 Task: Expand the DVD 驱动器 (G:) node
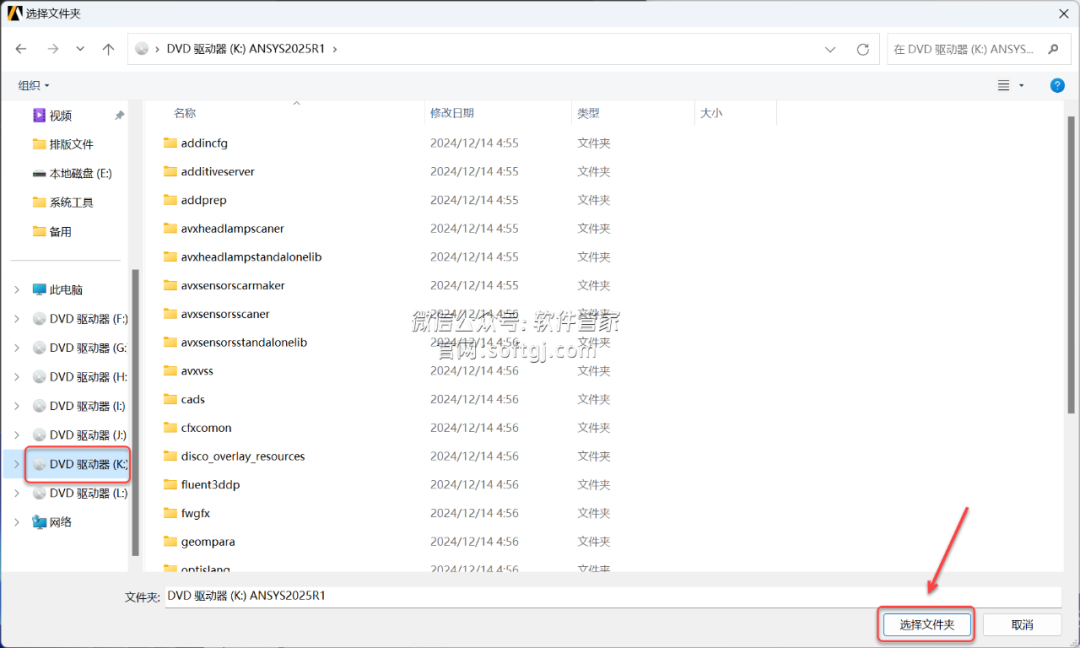pyautogui.click(x=17, y=348)
